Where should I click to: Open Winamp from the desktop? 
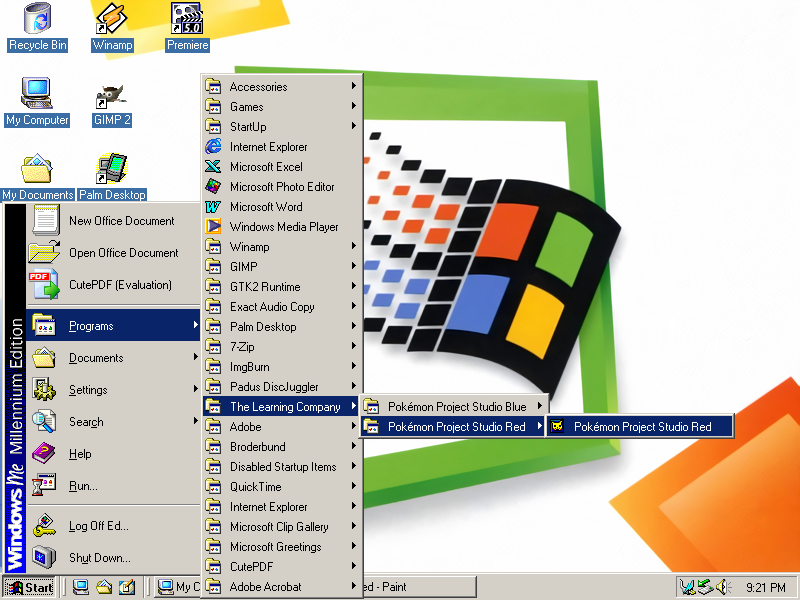[112, 20]
